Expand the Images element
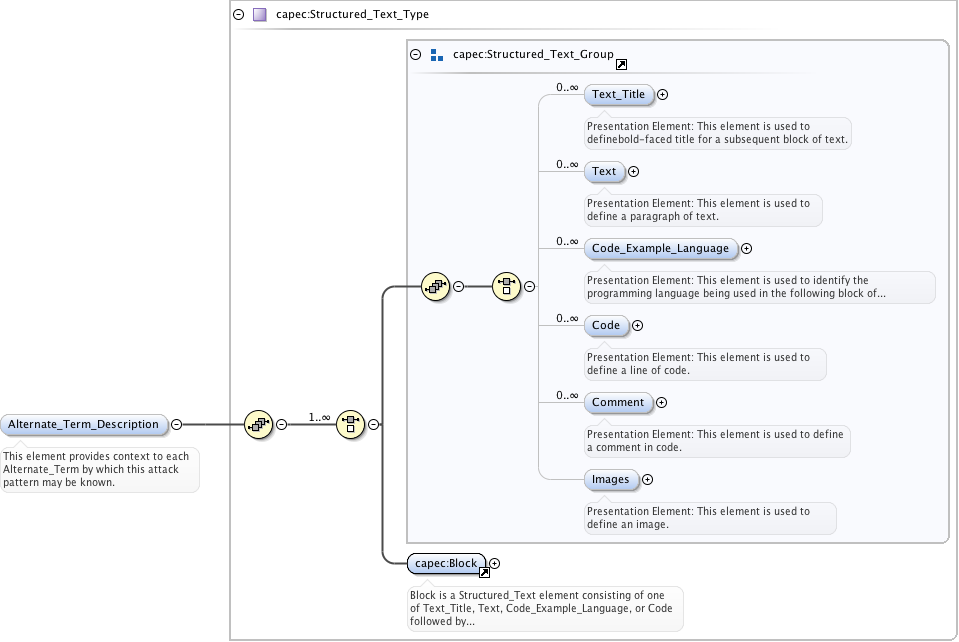This screenshot has width=959, height=642. point(647,480)
